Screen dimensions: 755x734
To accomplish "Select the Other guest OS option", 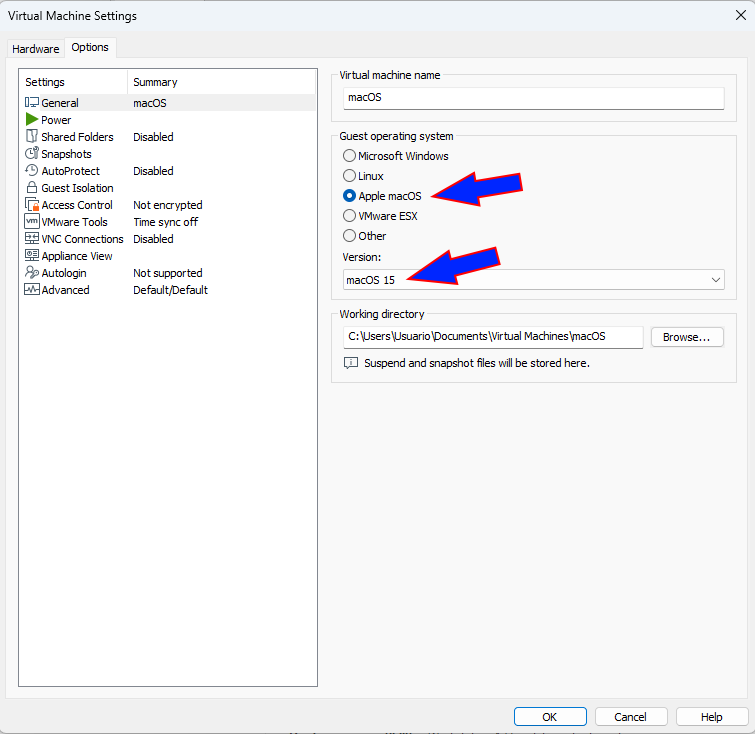I will (x=349, y=236).
